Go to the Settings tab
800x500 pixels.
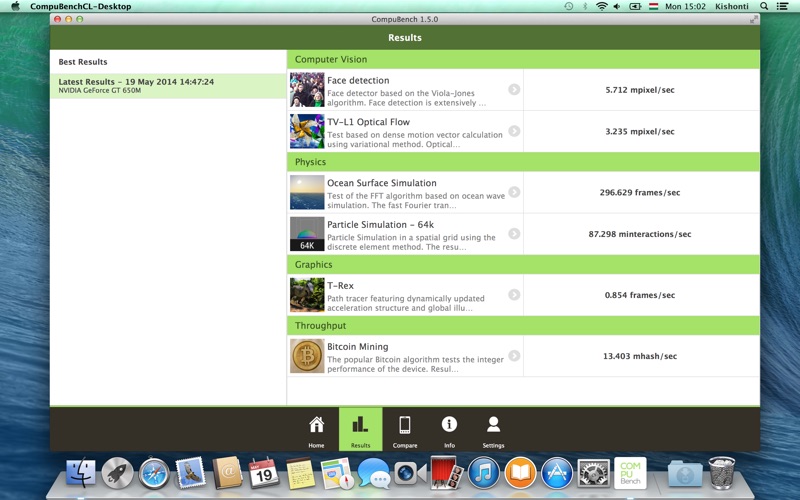pyautogui.click(x=493, y=430)
